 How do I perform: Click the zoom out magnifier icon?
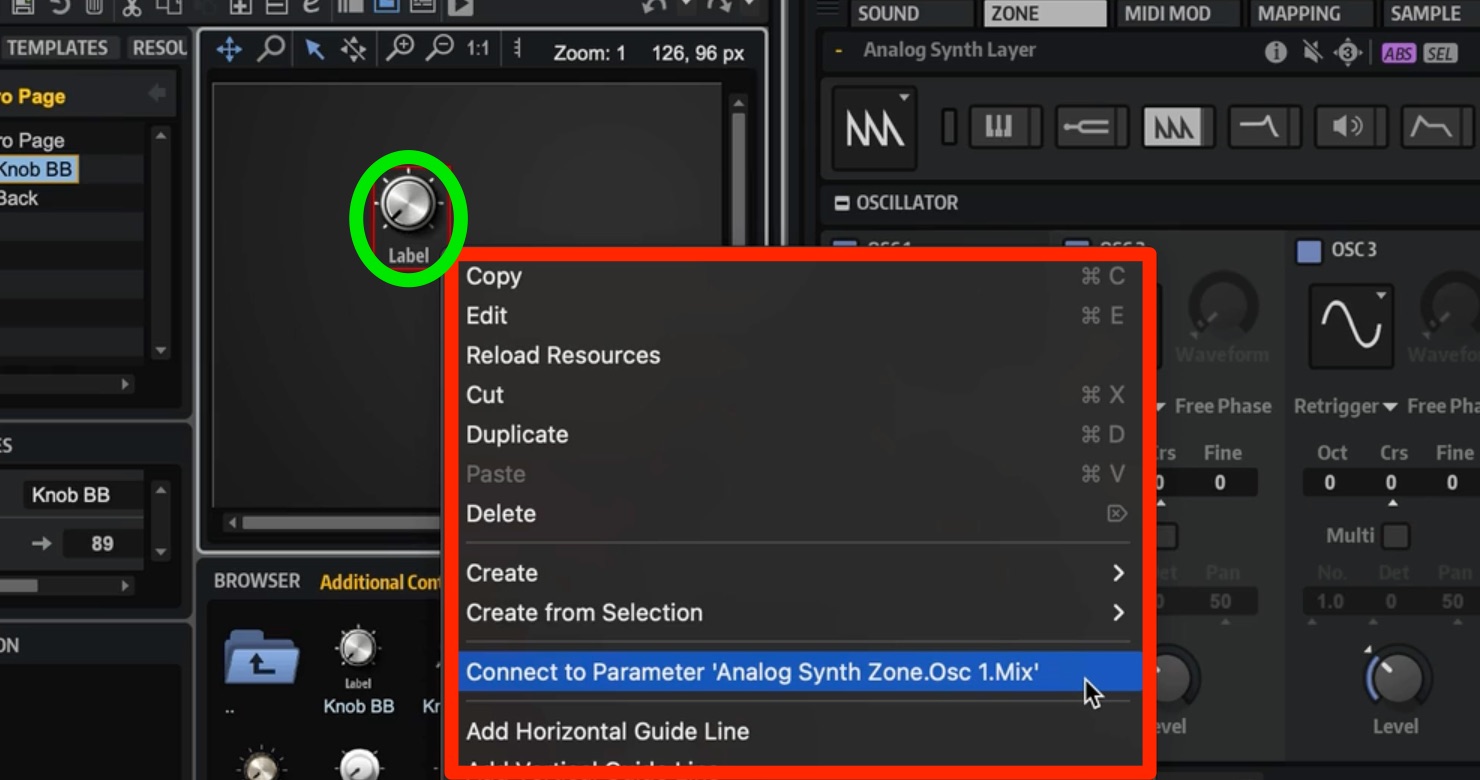(x=439, y=49)
